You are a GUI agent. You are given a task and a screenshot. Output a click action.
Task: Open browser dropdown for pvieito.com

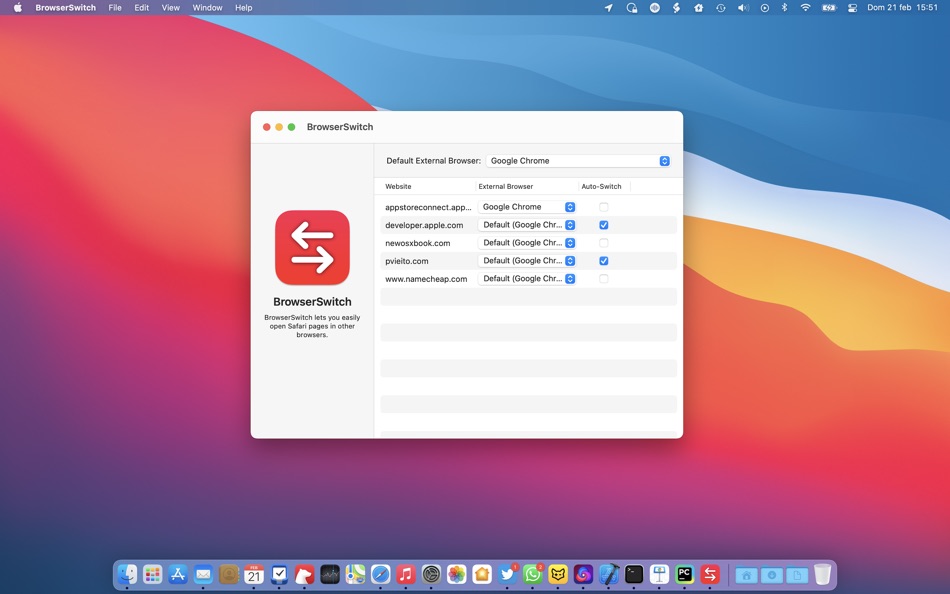click(x=526, y=261)
